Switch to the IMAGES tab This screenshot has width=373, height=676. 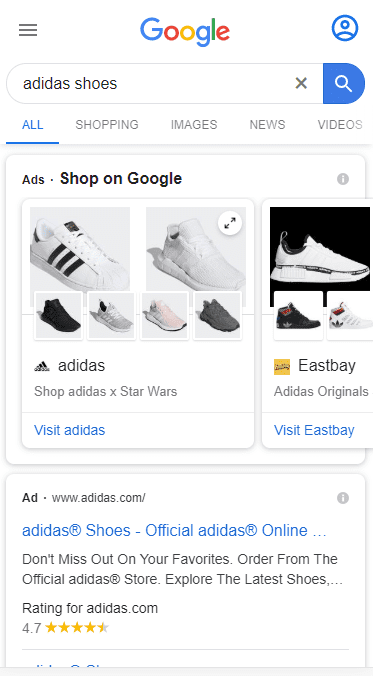pos(194,125)
